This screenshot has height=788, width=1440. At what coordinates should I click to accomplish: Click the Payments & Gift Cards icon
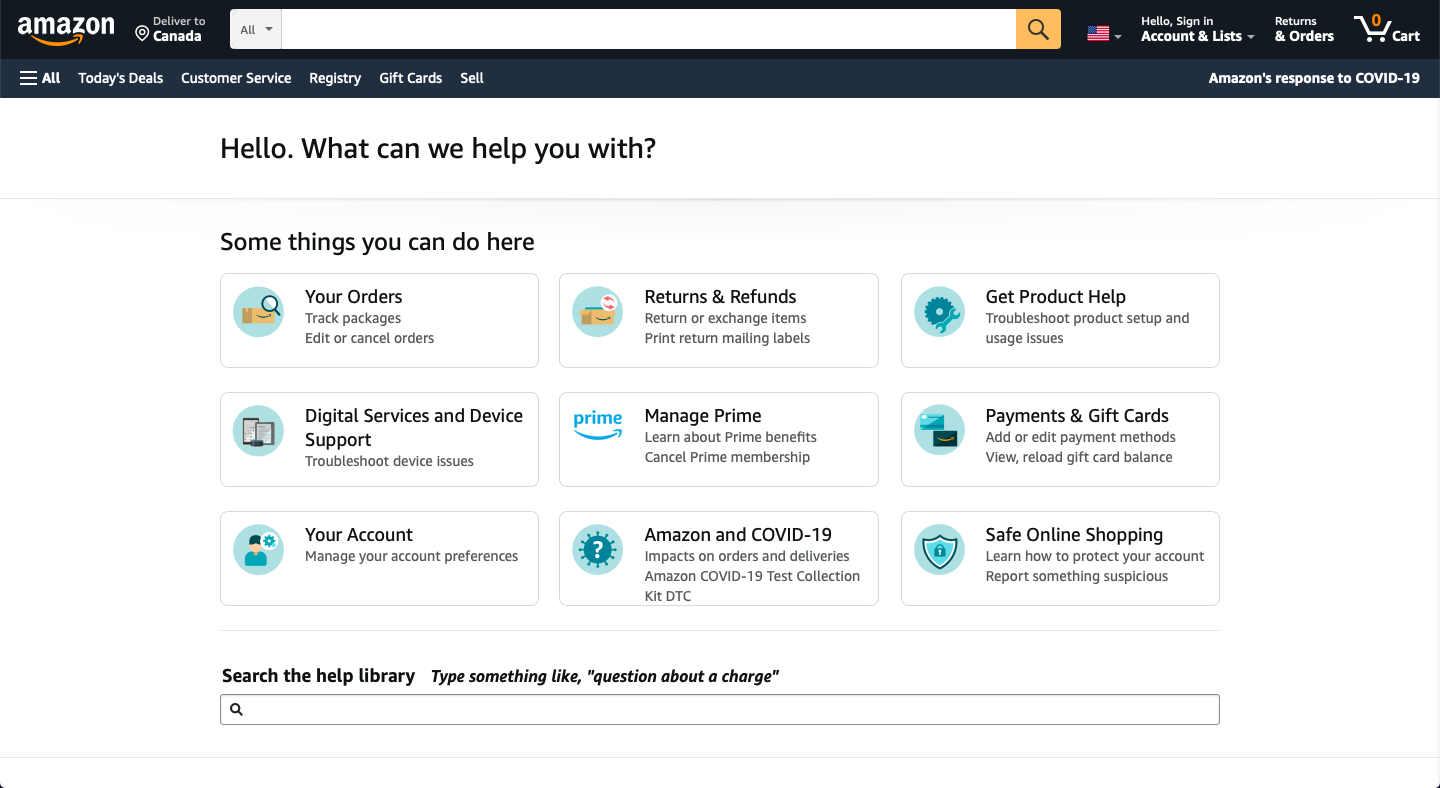939,431
